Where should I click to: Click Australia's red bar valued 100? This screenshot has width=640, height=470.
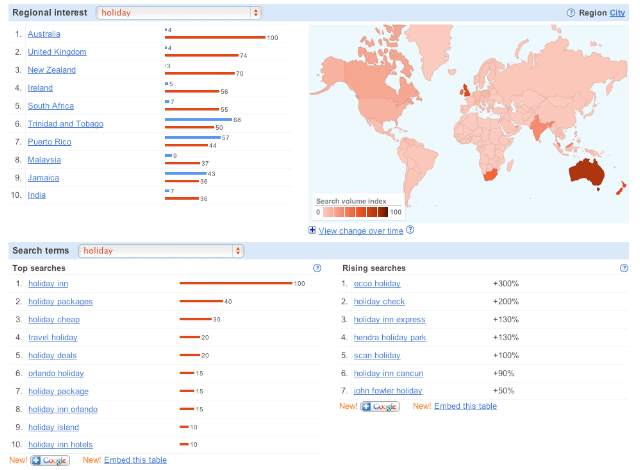215,38
